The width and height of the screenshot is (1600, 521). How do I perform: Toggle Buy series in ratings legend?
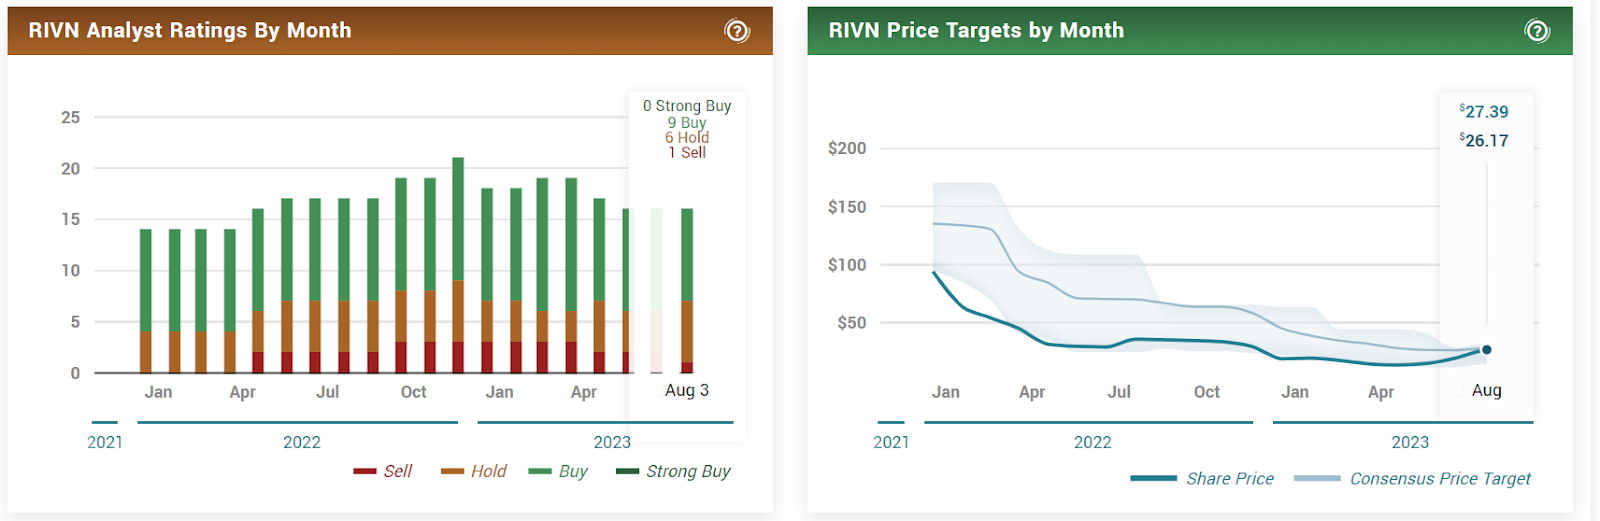[558, 471]
